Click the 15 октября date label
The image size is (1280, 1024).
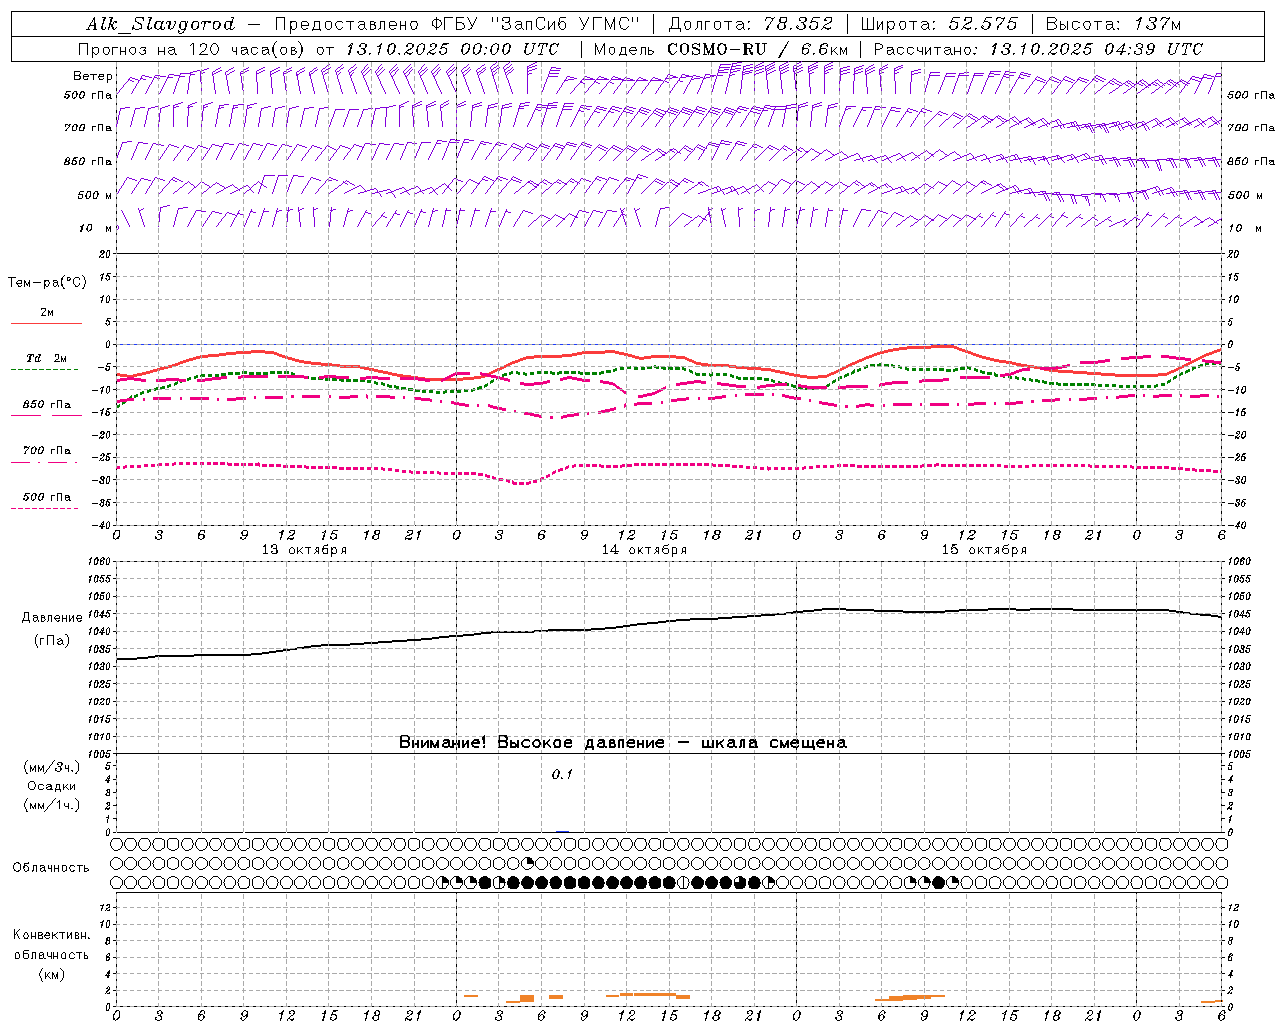click(x=984, y=550)
